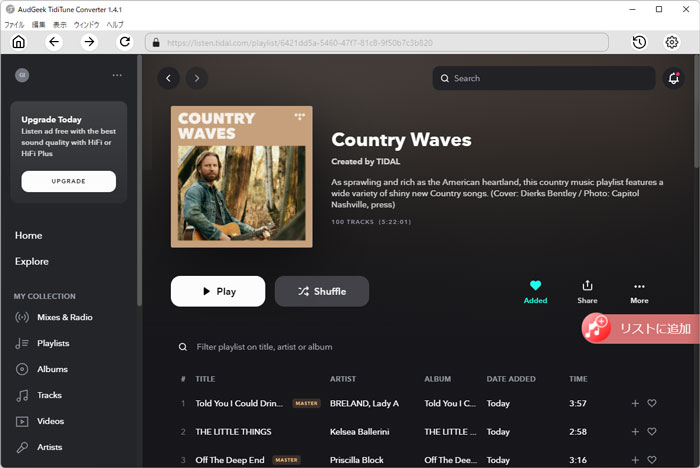Reload the page with the refresh icon
The height and width of the screenshot is (468, 700).
125,42
